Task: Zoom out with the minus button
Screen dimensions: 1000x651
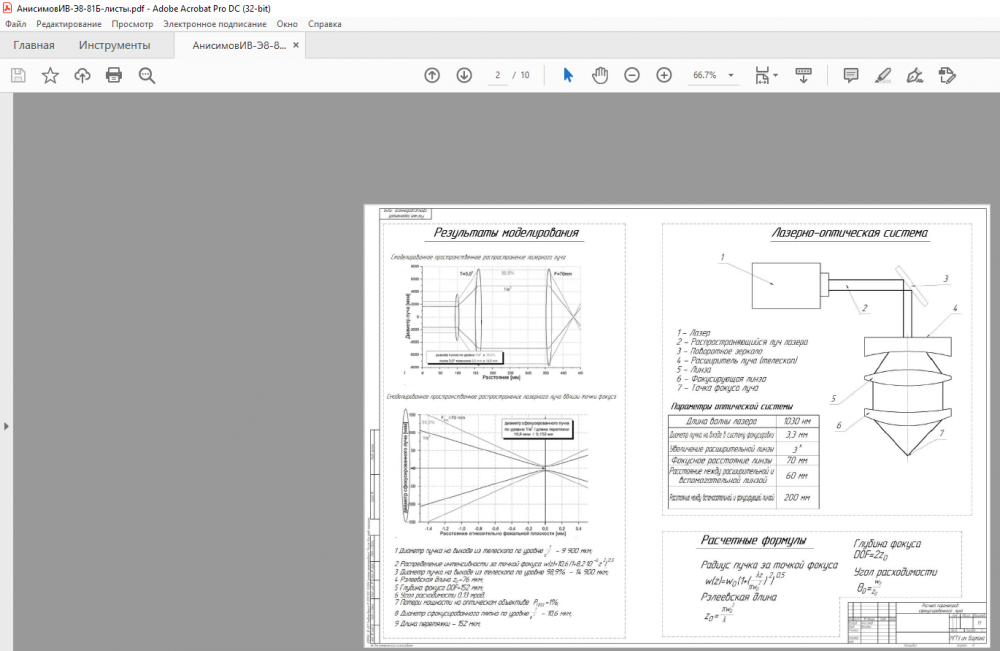Action: [x=632, y=75]
